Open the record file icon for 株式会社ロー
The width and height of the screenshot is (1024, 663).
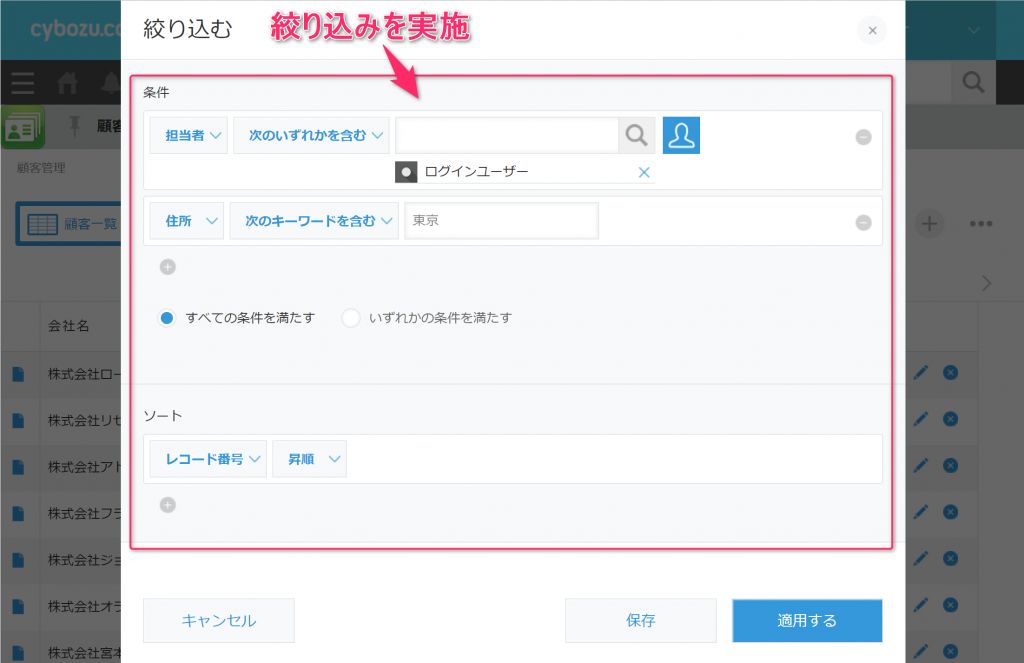[18, 374]
